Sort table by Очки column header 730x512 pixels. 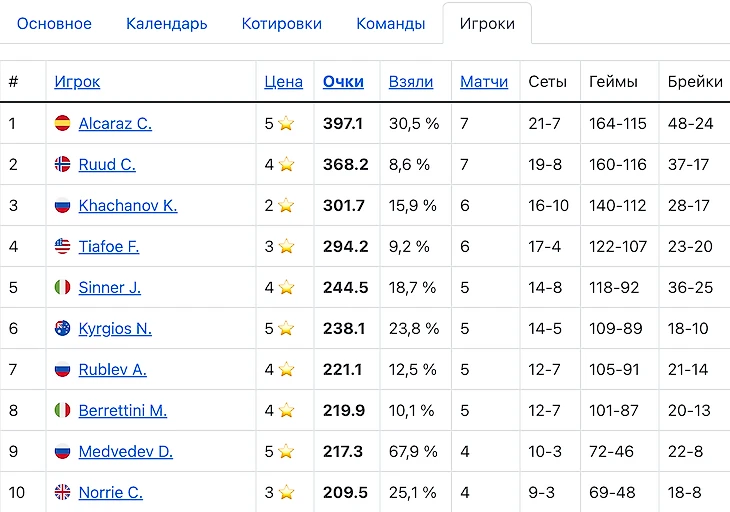coord(343,82)
